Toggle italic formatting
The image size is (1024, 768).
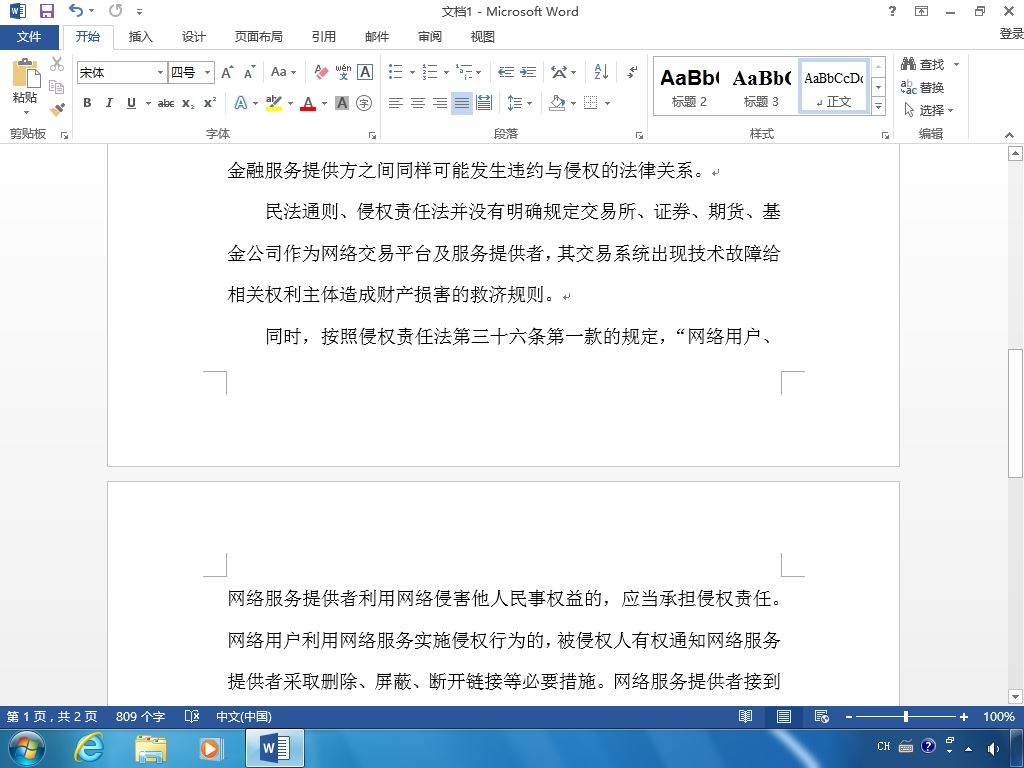[109, 103]
